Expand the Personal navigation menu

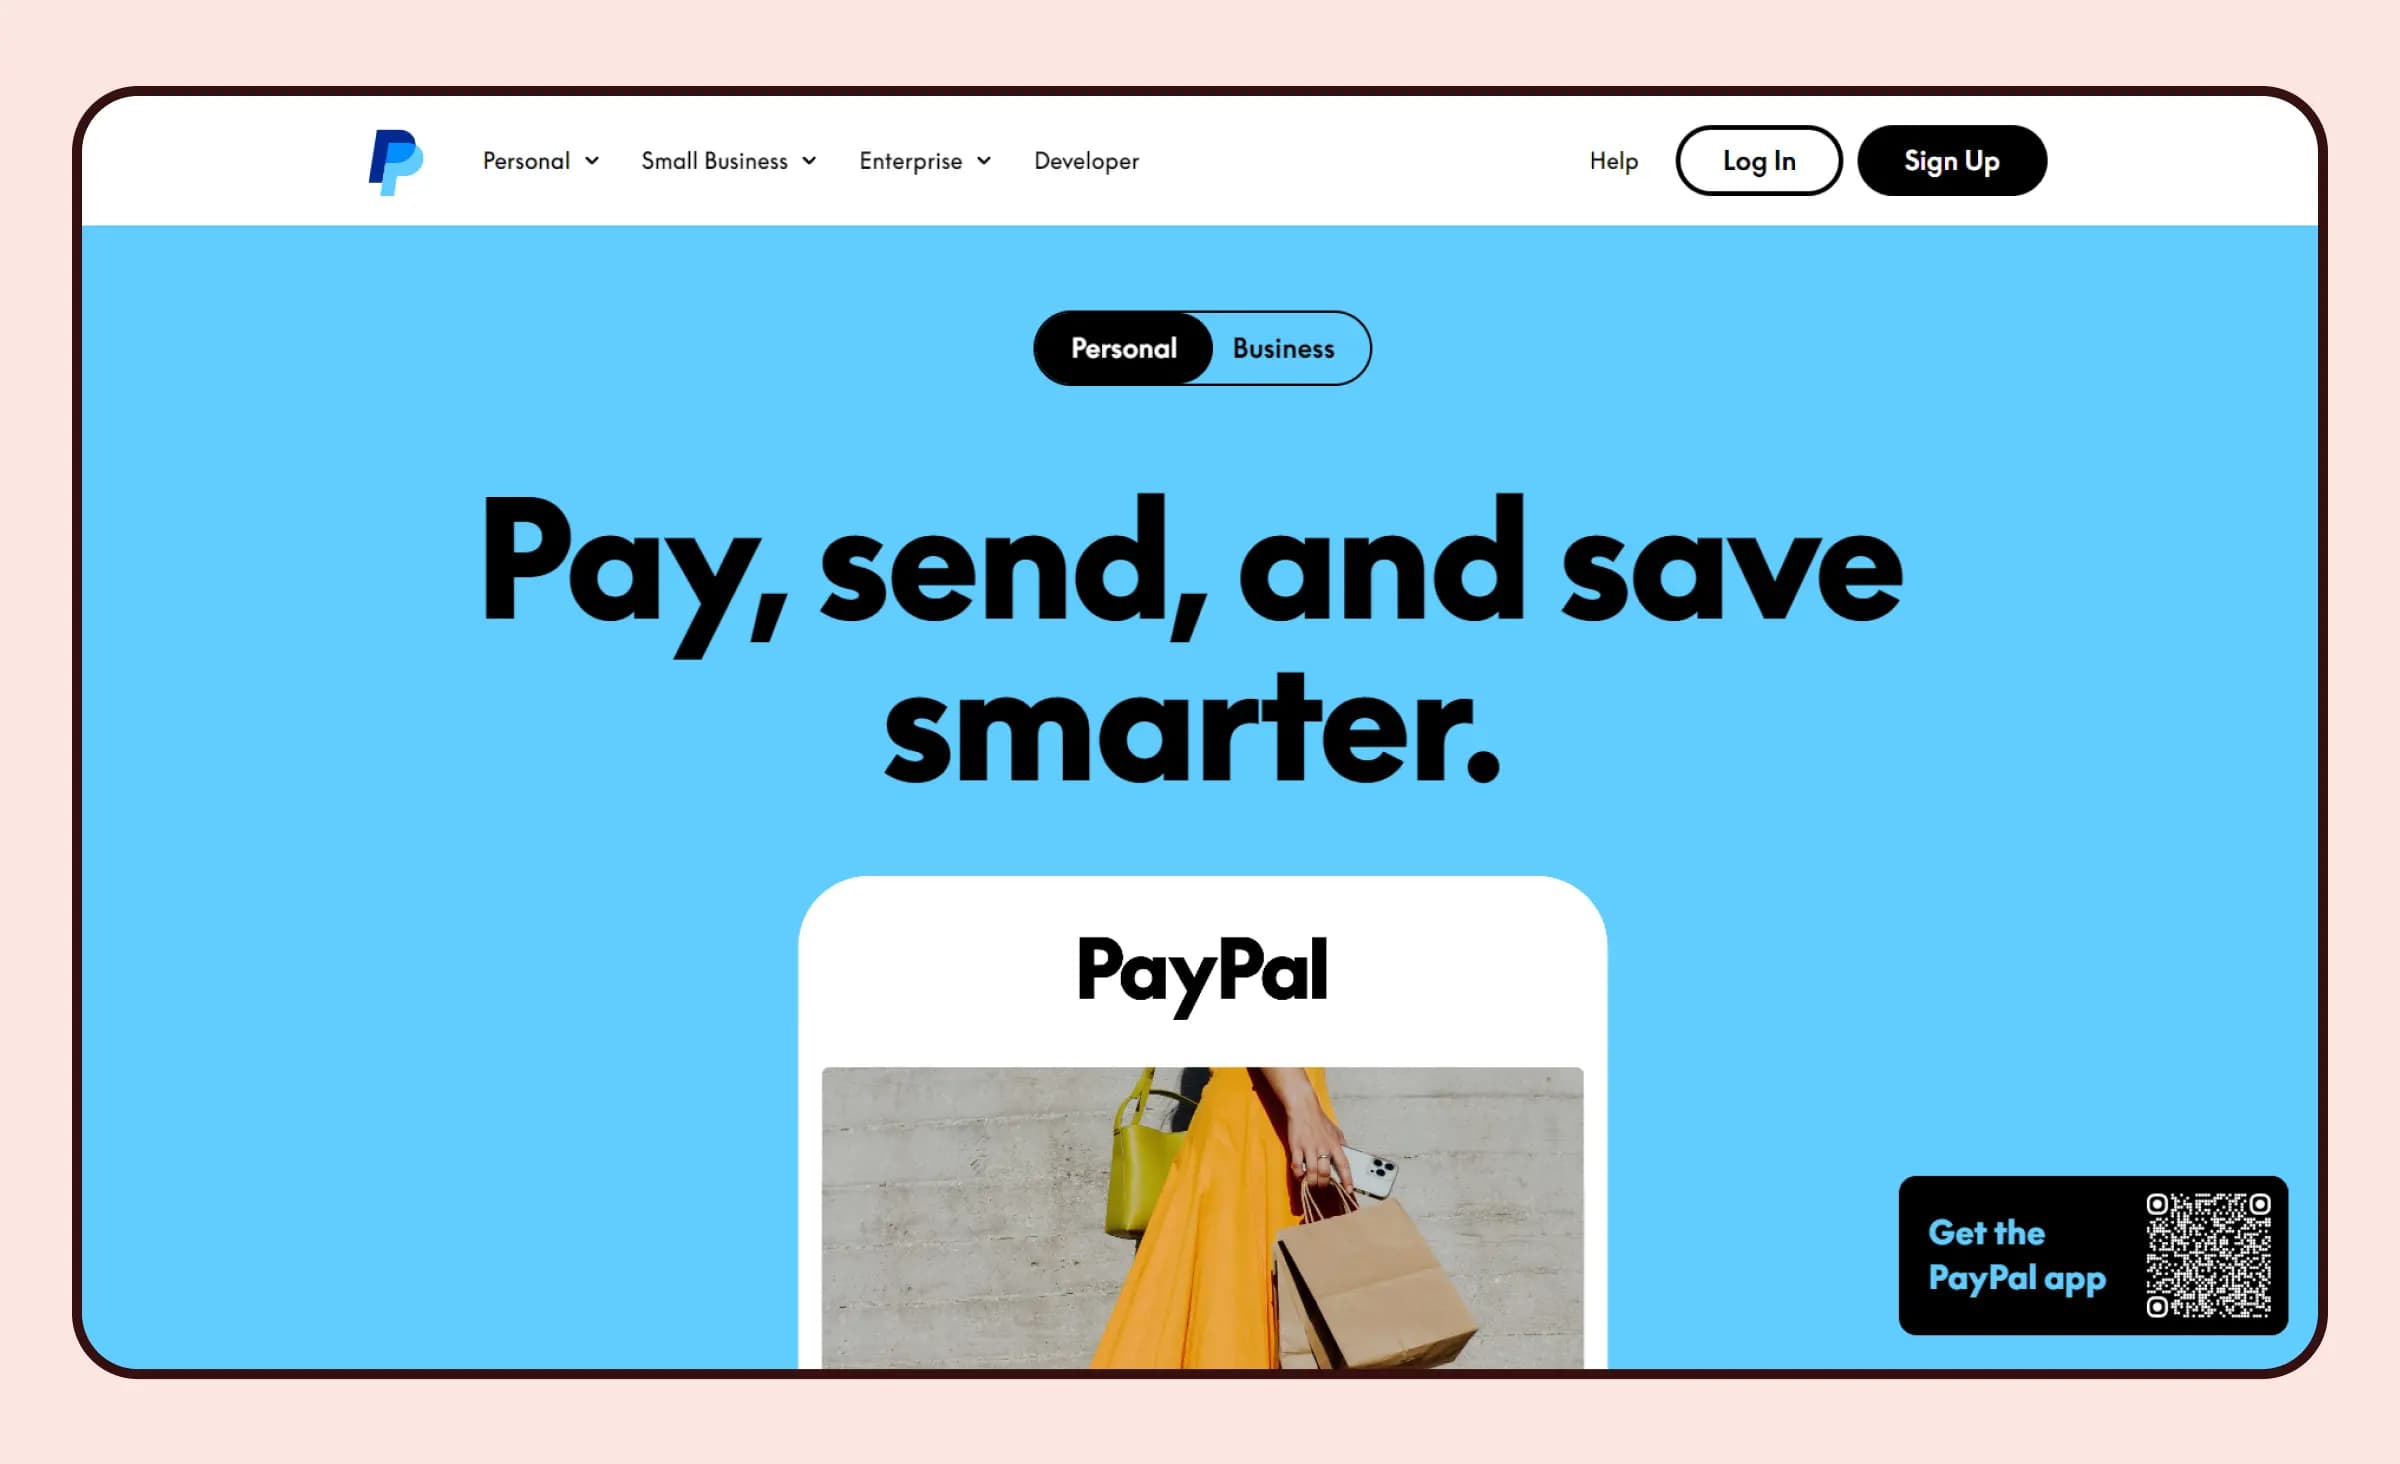pos(538,159)
